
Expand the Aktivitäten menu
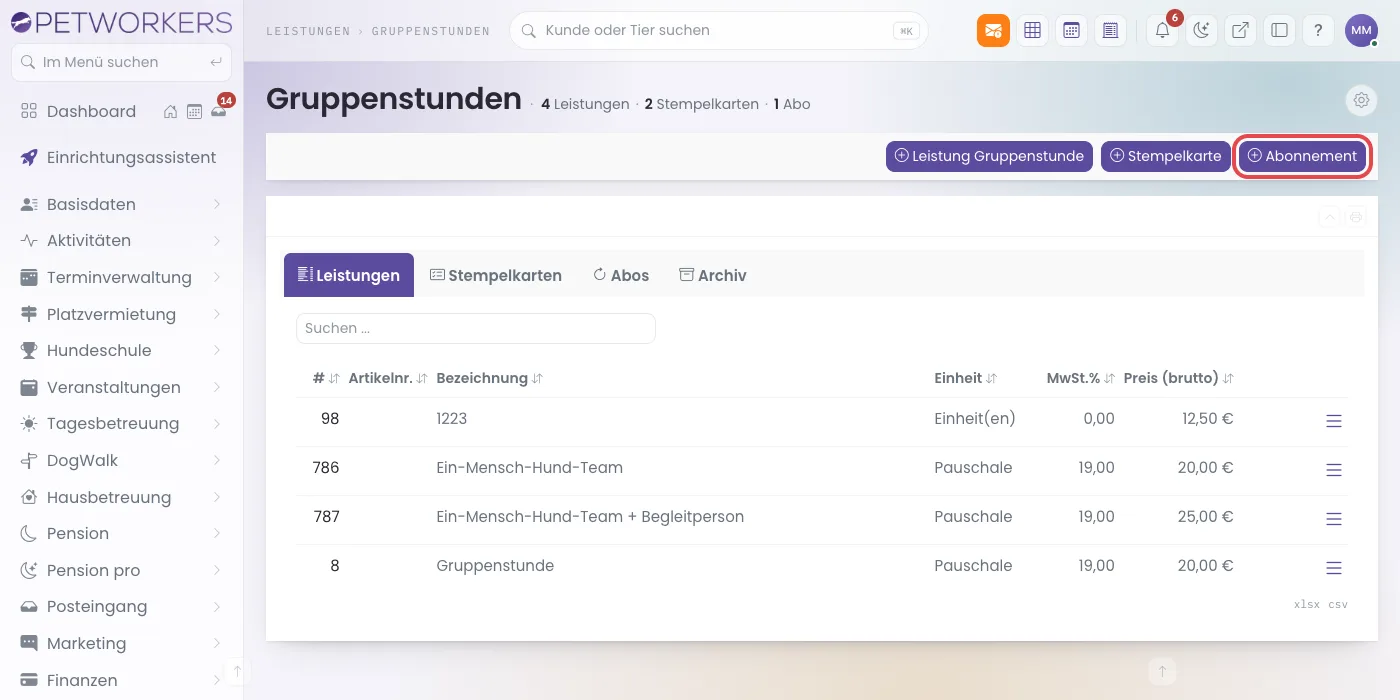[x=121, y=241]
